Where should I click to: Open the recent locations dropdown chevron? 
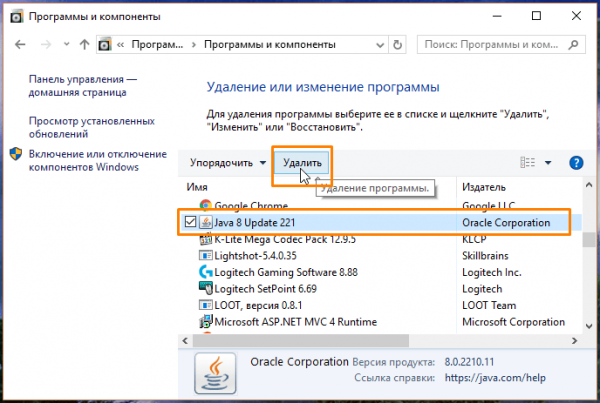pos(66,44)
